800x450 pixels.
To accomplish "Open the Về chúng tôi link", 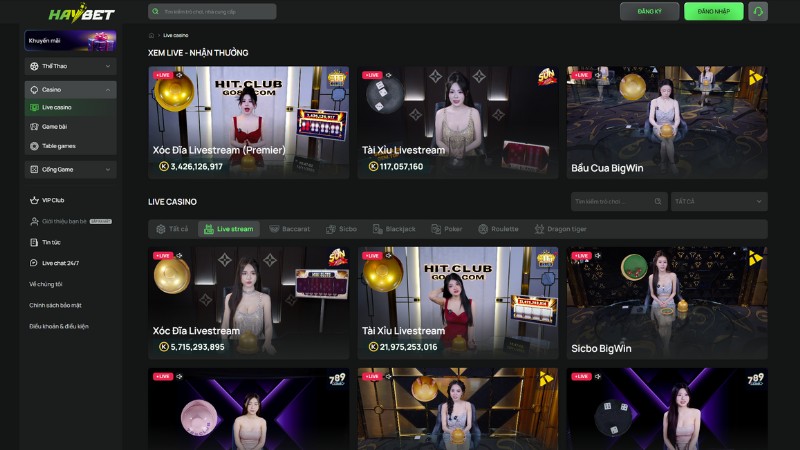I will tap(45, 284).
